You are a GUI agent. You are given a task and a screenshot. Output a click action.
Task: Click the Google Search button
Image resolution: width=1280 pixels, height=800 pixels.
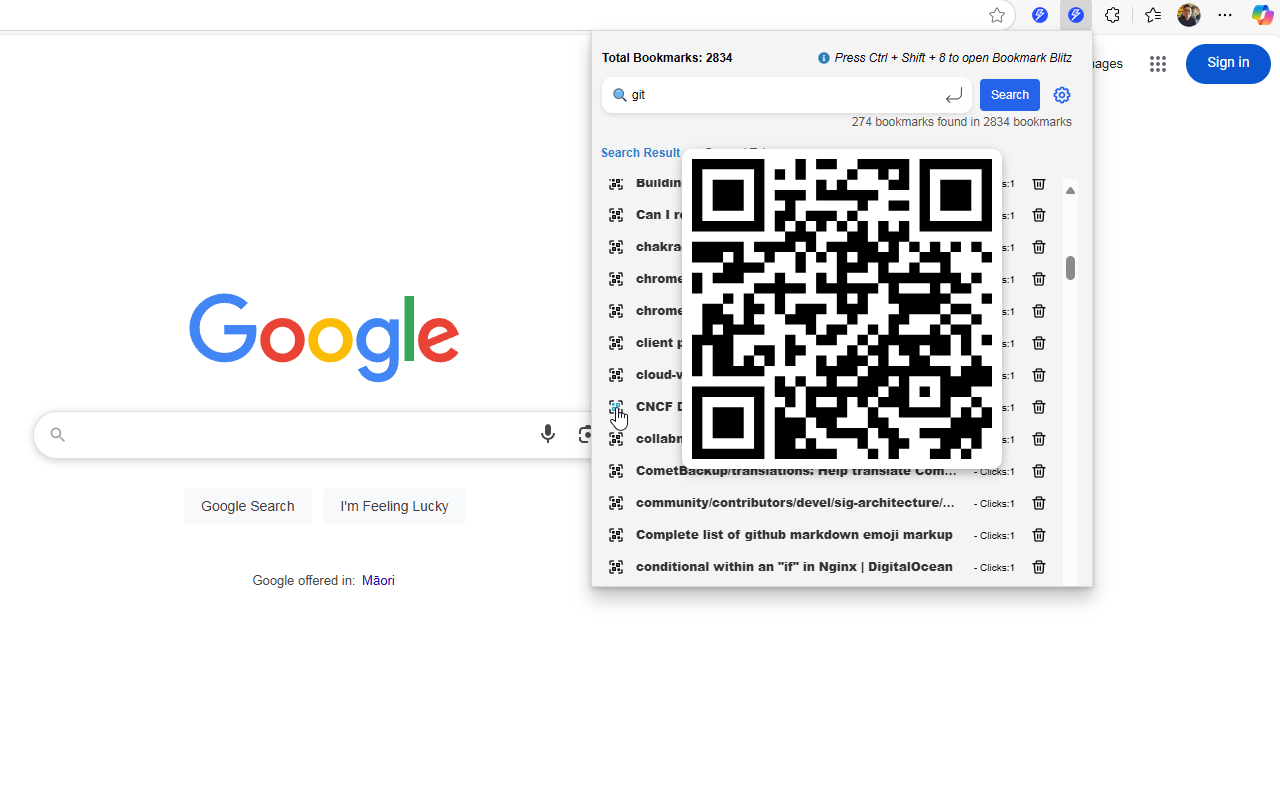(x=248, y=506)
